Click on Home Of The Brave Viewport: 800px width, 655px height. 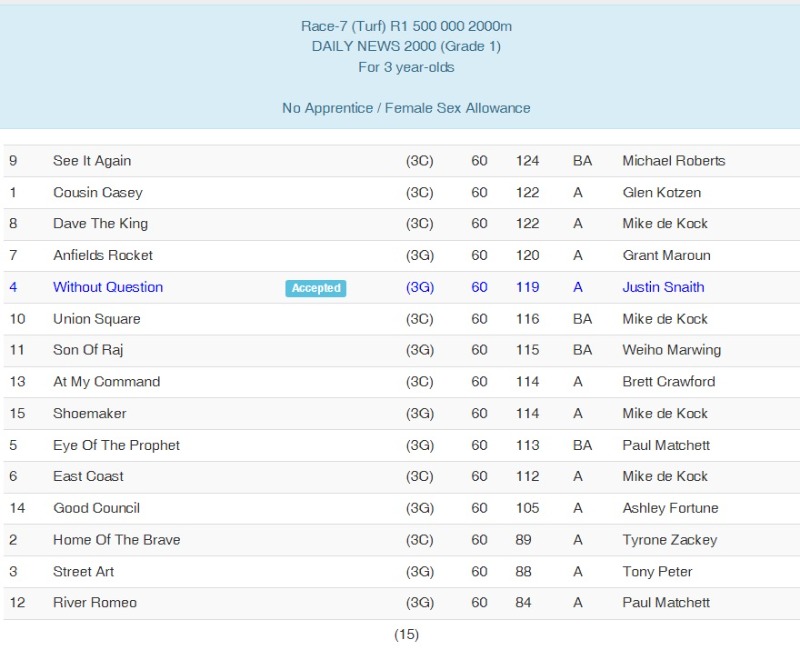(x=116, y=540)
